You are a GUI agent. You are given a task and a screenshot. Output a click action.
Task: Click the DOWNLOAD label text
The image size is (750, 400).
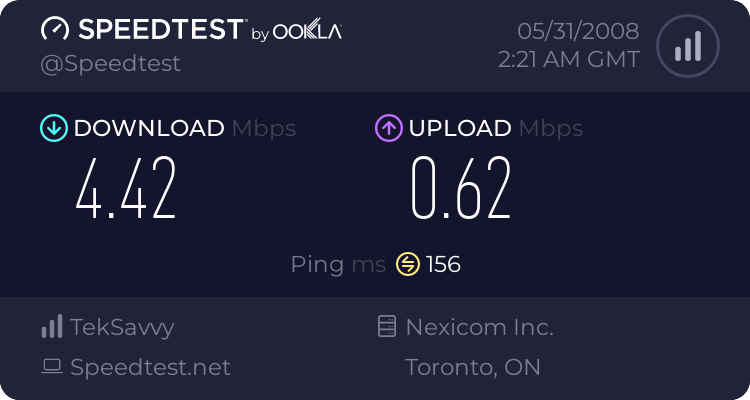point(149,128)
